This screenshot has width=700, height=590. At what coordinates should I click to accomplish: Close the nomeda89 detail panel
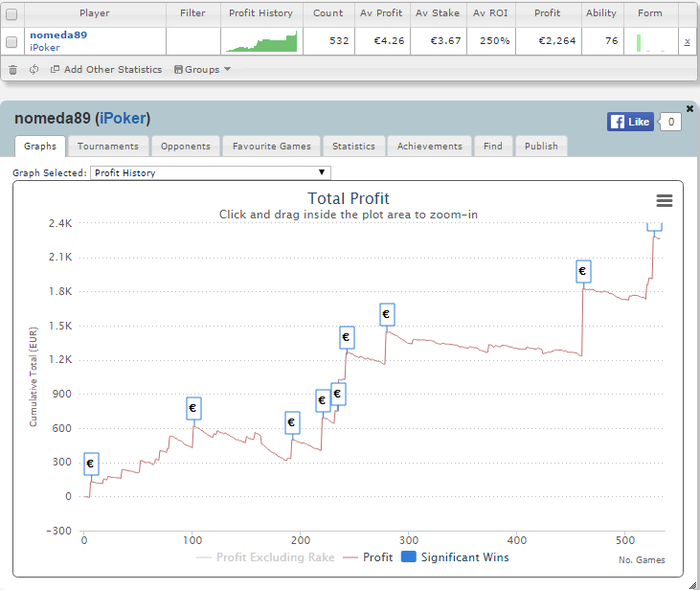click(x=690, y=108)
